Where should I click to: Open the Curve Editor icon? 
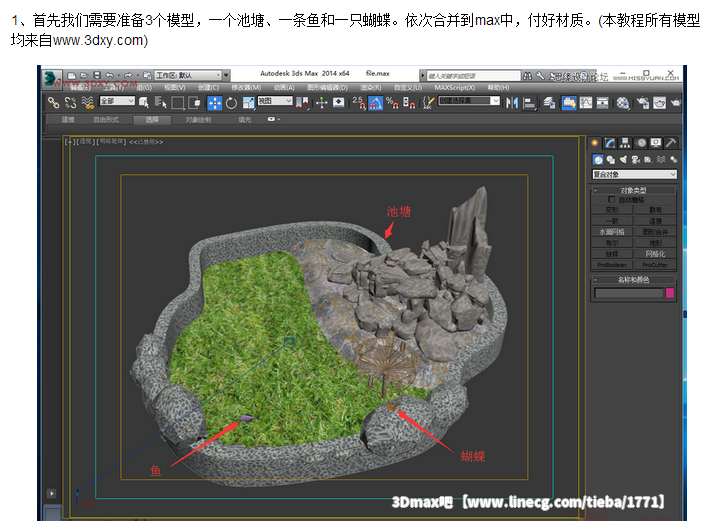[x=586, y=103]
